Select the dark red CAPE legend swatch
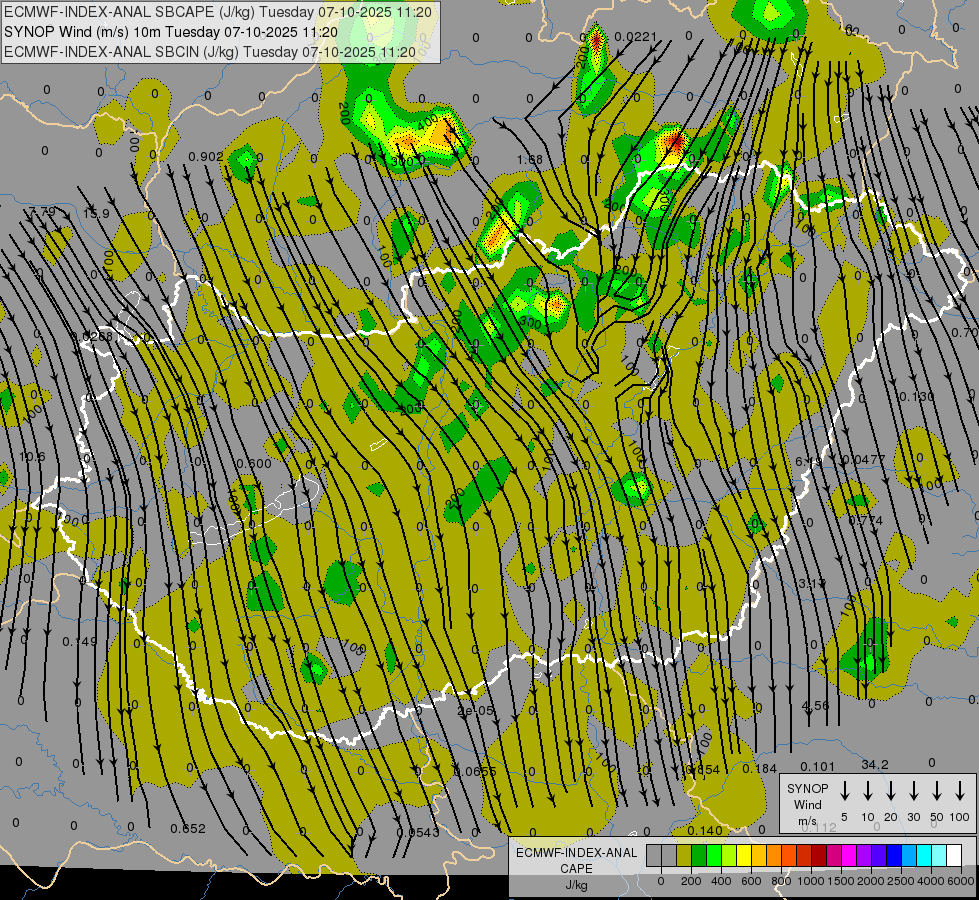 (819, 855)
